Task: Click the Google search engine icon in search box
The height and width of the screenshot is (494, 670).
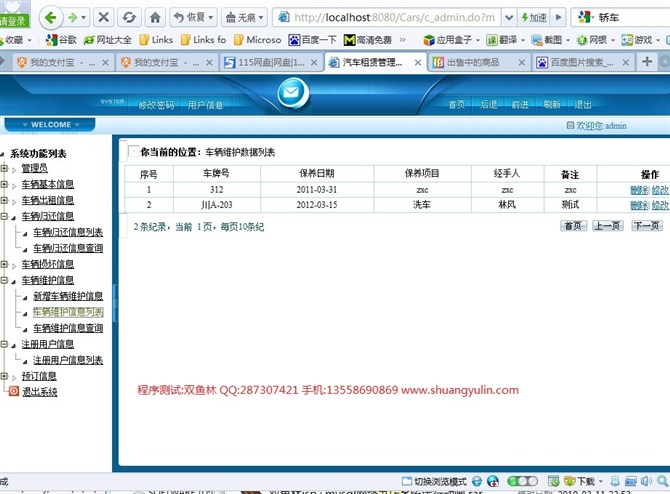Action: [584, 18]
